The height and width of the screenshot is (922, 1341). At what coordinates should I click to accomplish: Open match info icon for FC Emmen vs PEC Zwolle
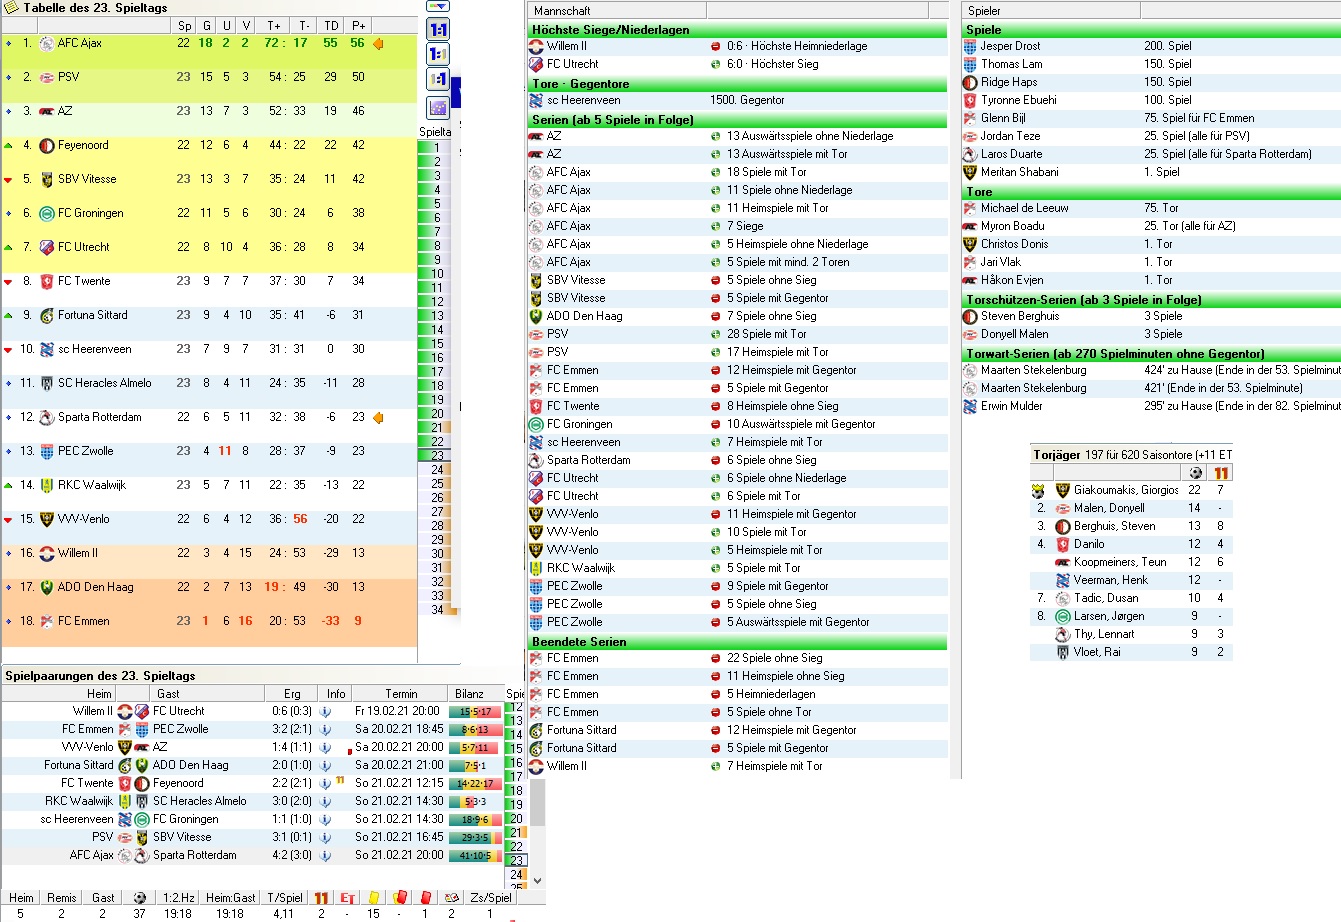coord(325,730)
